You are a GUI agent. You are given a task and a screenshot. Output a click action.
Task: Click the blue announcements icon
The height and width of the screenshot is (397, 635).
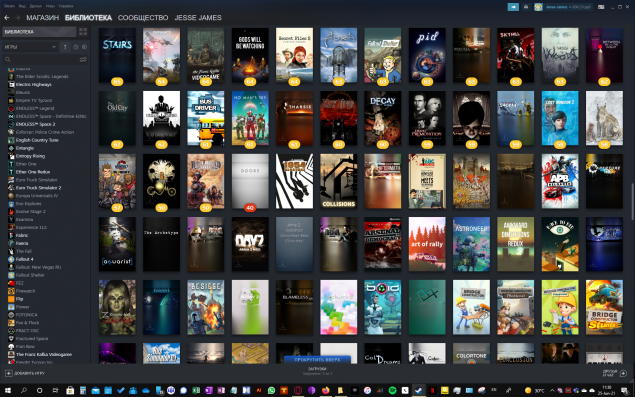point(513,7)
